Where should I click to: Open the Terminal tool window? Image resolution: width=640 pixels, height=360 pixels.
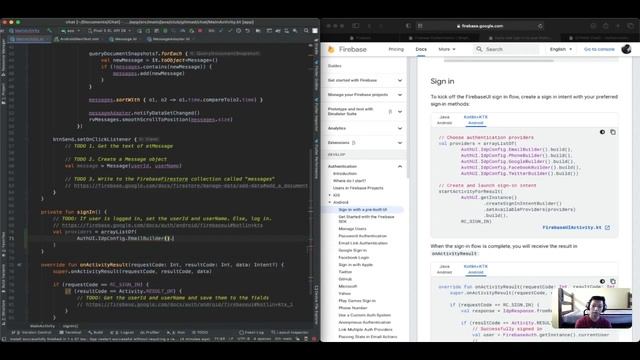70,333
